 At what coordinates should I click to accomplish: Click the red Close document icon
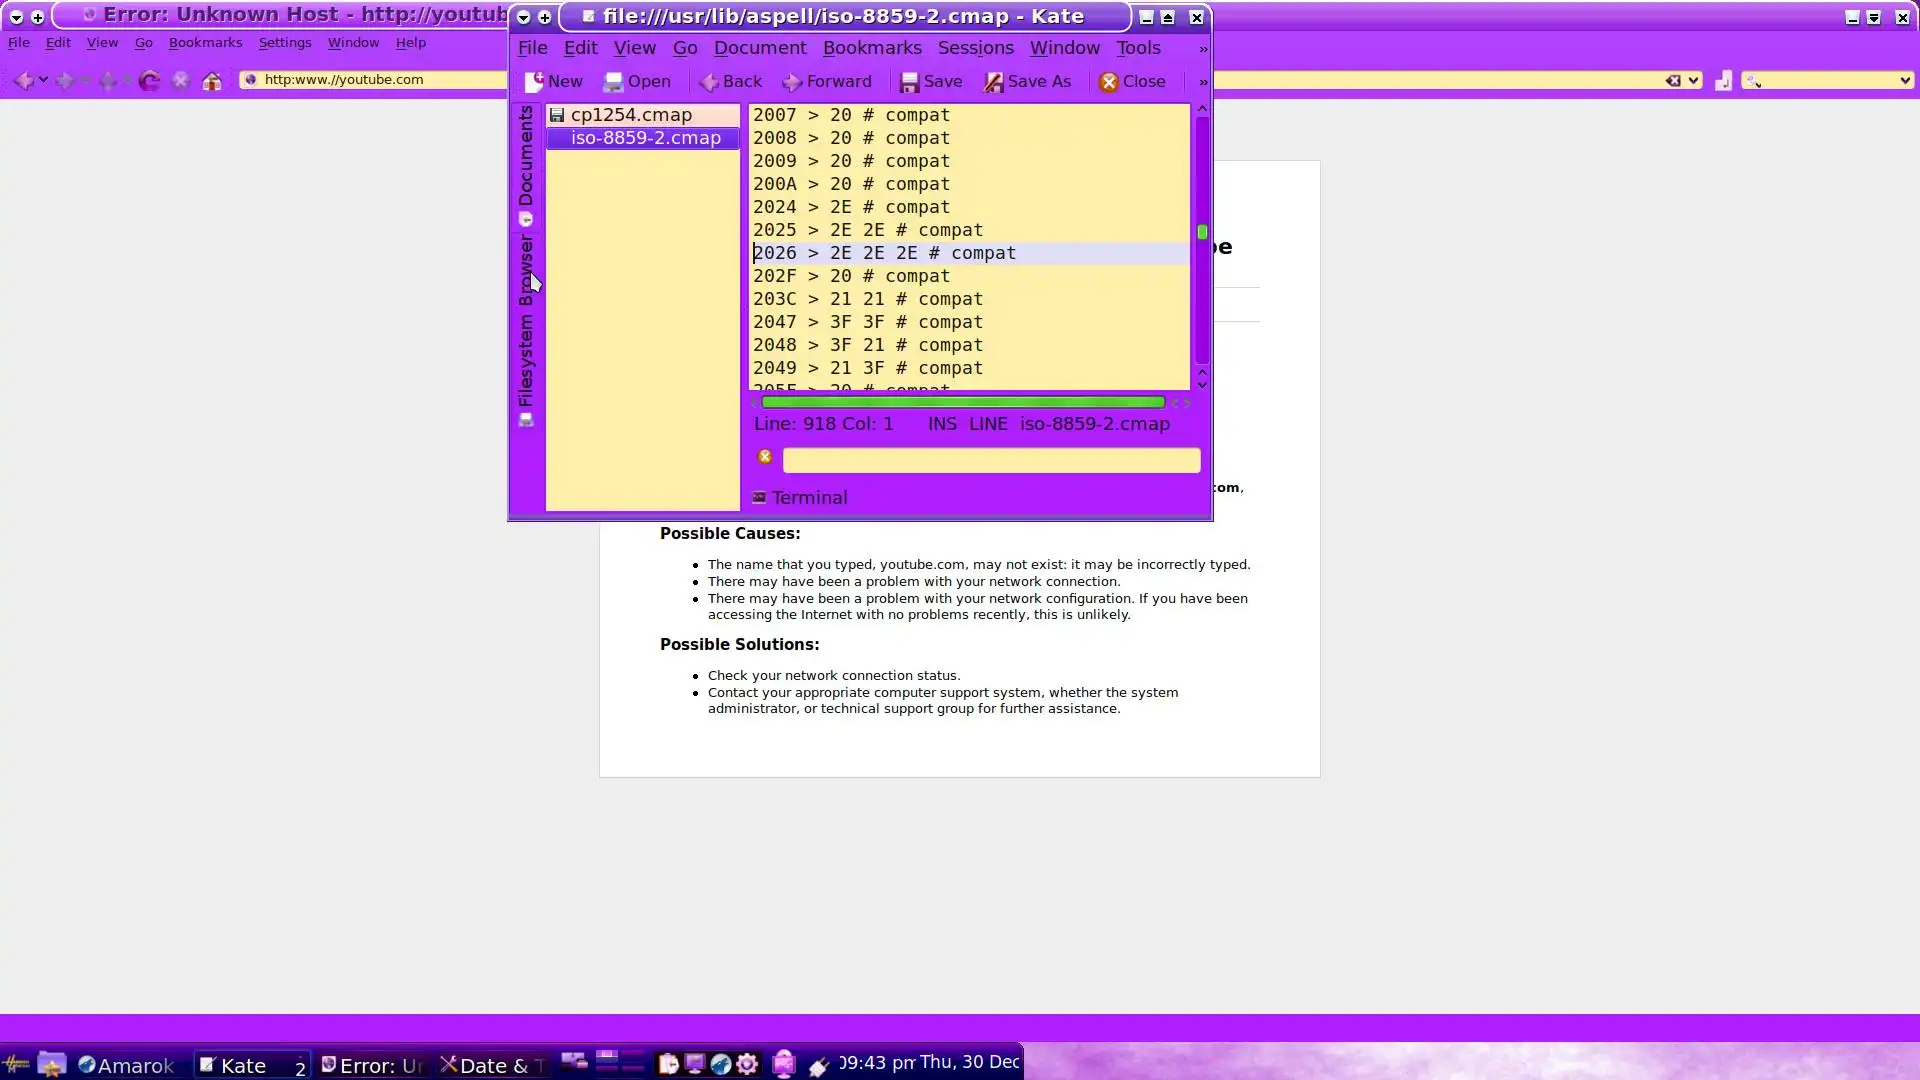click(1109, 82)
